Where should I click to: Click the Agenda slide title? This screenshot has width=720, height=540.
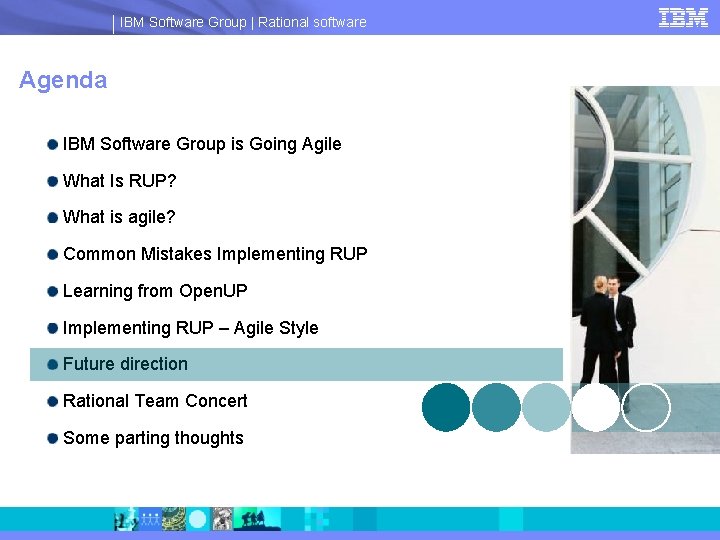pyautogui.click(x=63, y=80)
